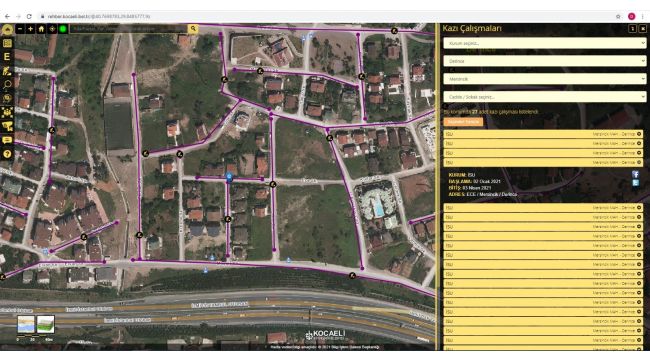This screenshot has height=360, width=650.
Task: Toggle the green status indicator button
Action: [x=63, y=29]
